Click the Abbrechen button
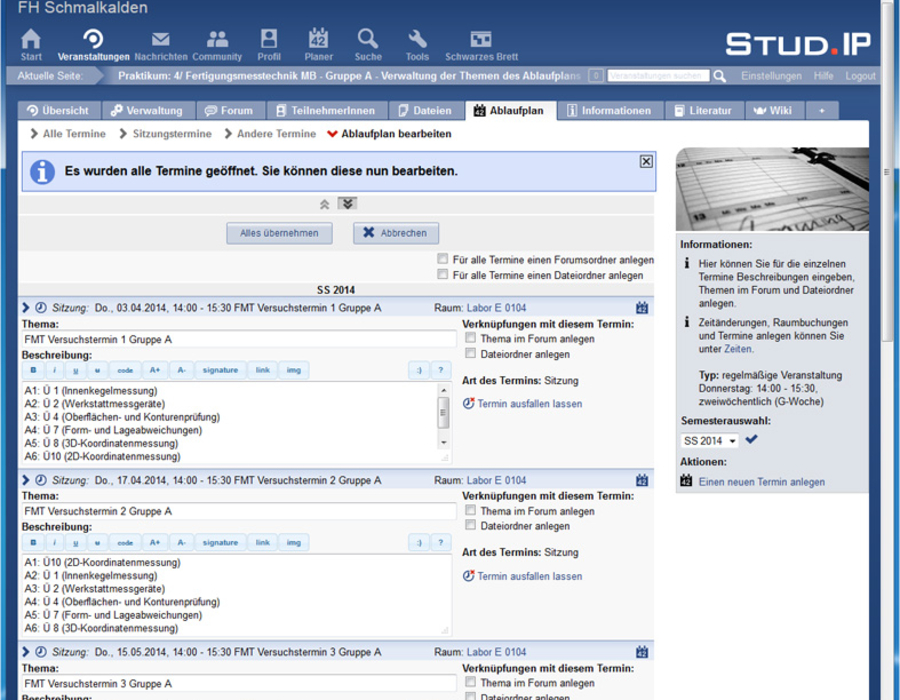Viewport: 900px width, 700px height. (395, 233)
